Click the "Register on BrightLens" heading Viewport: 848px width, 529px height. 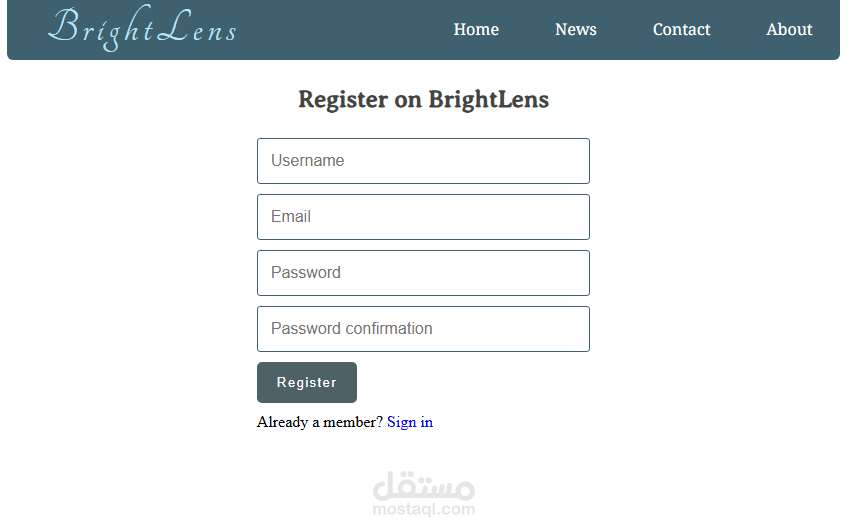click(x=423, y=100)
